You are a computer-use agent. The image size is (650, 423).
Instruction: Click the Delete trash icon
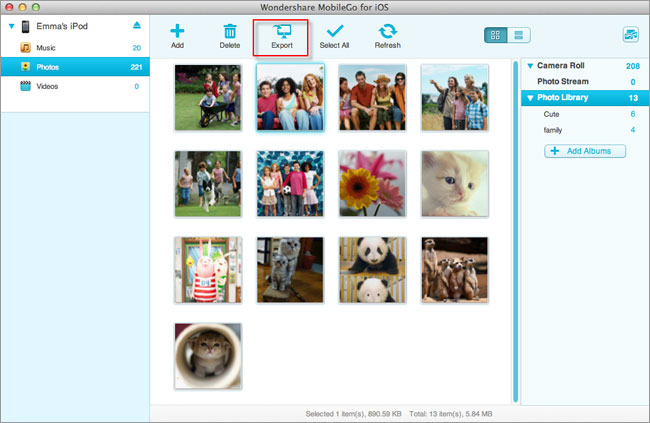[x=230, y=31]
